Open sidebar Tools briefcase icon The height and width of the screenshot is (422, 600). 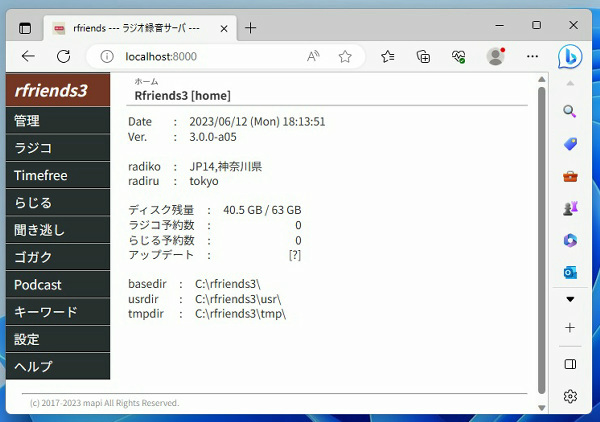570,176
